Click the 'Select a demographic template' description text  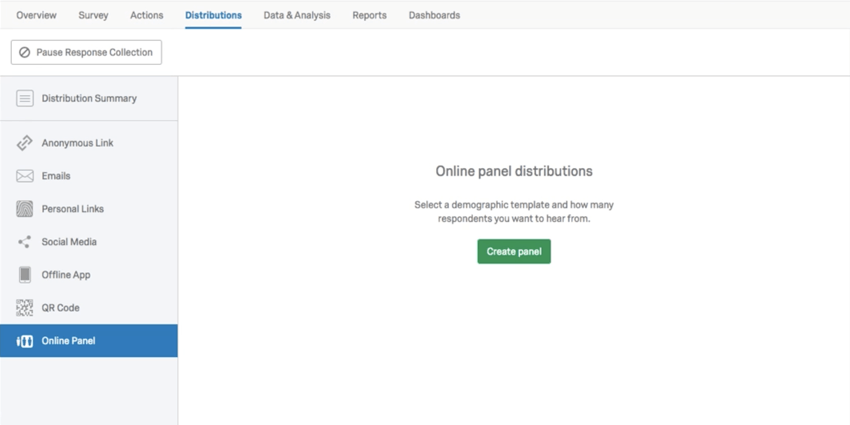(x=514, y=212)
